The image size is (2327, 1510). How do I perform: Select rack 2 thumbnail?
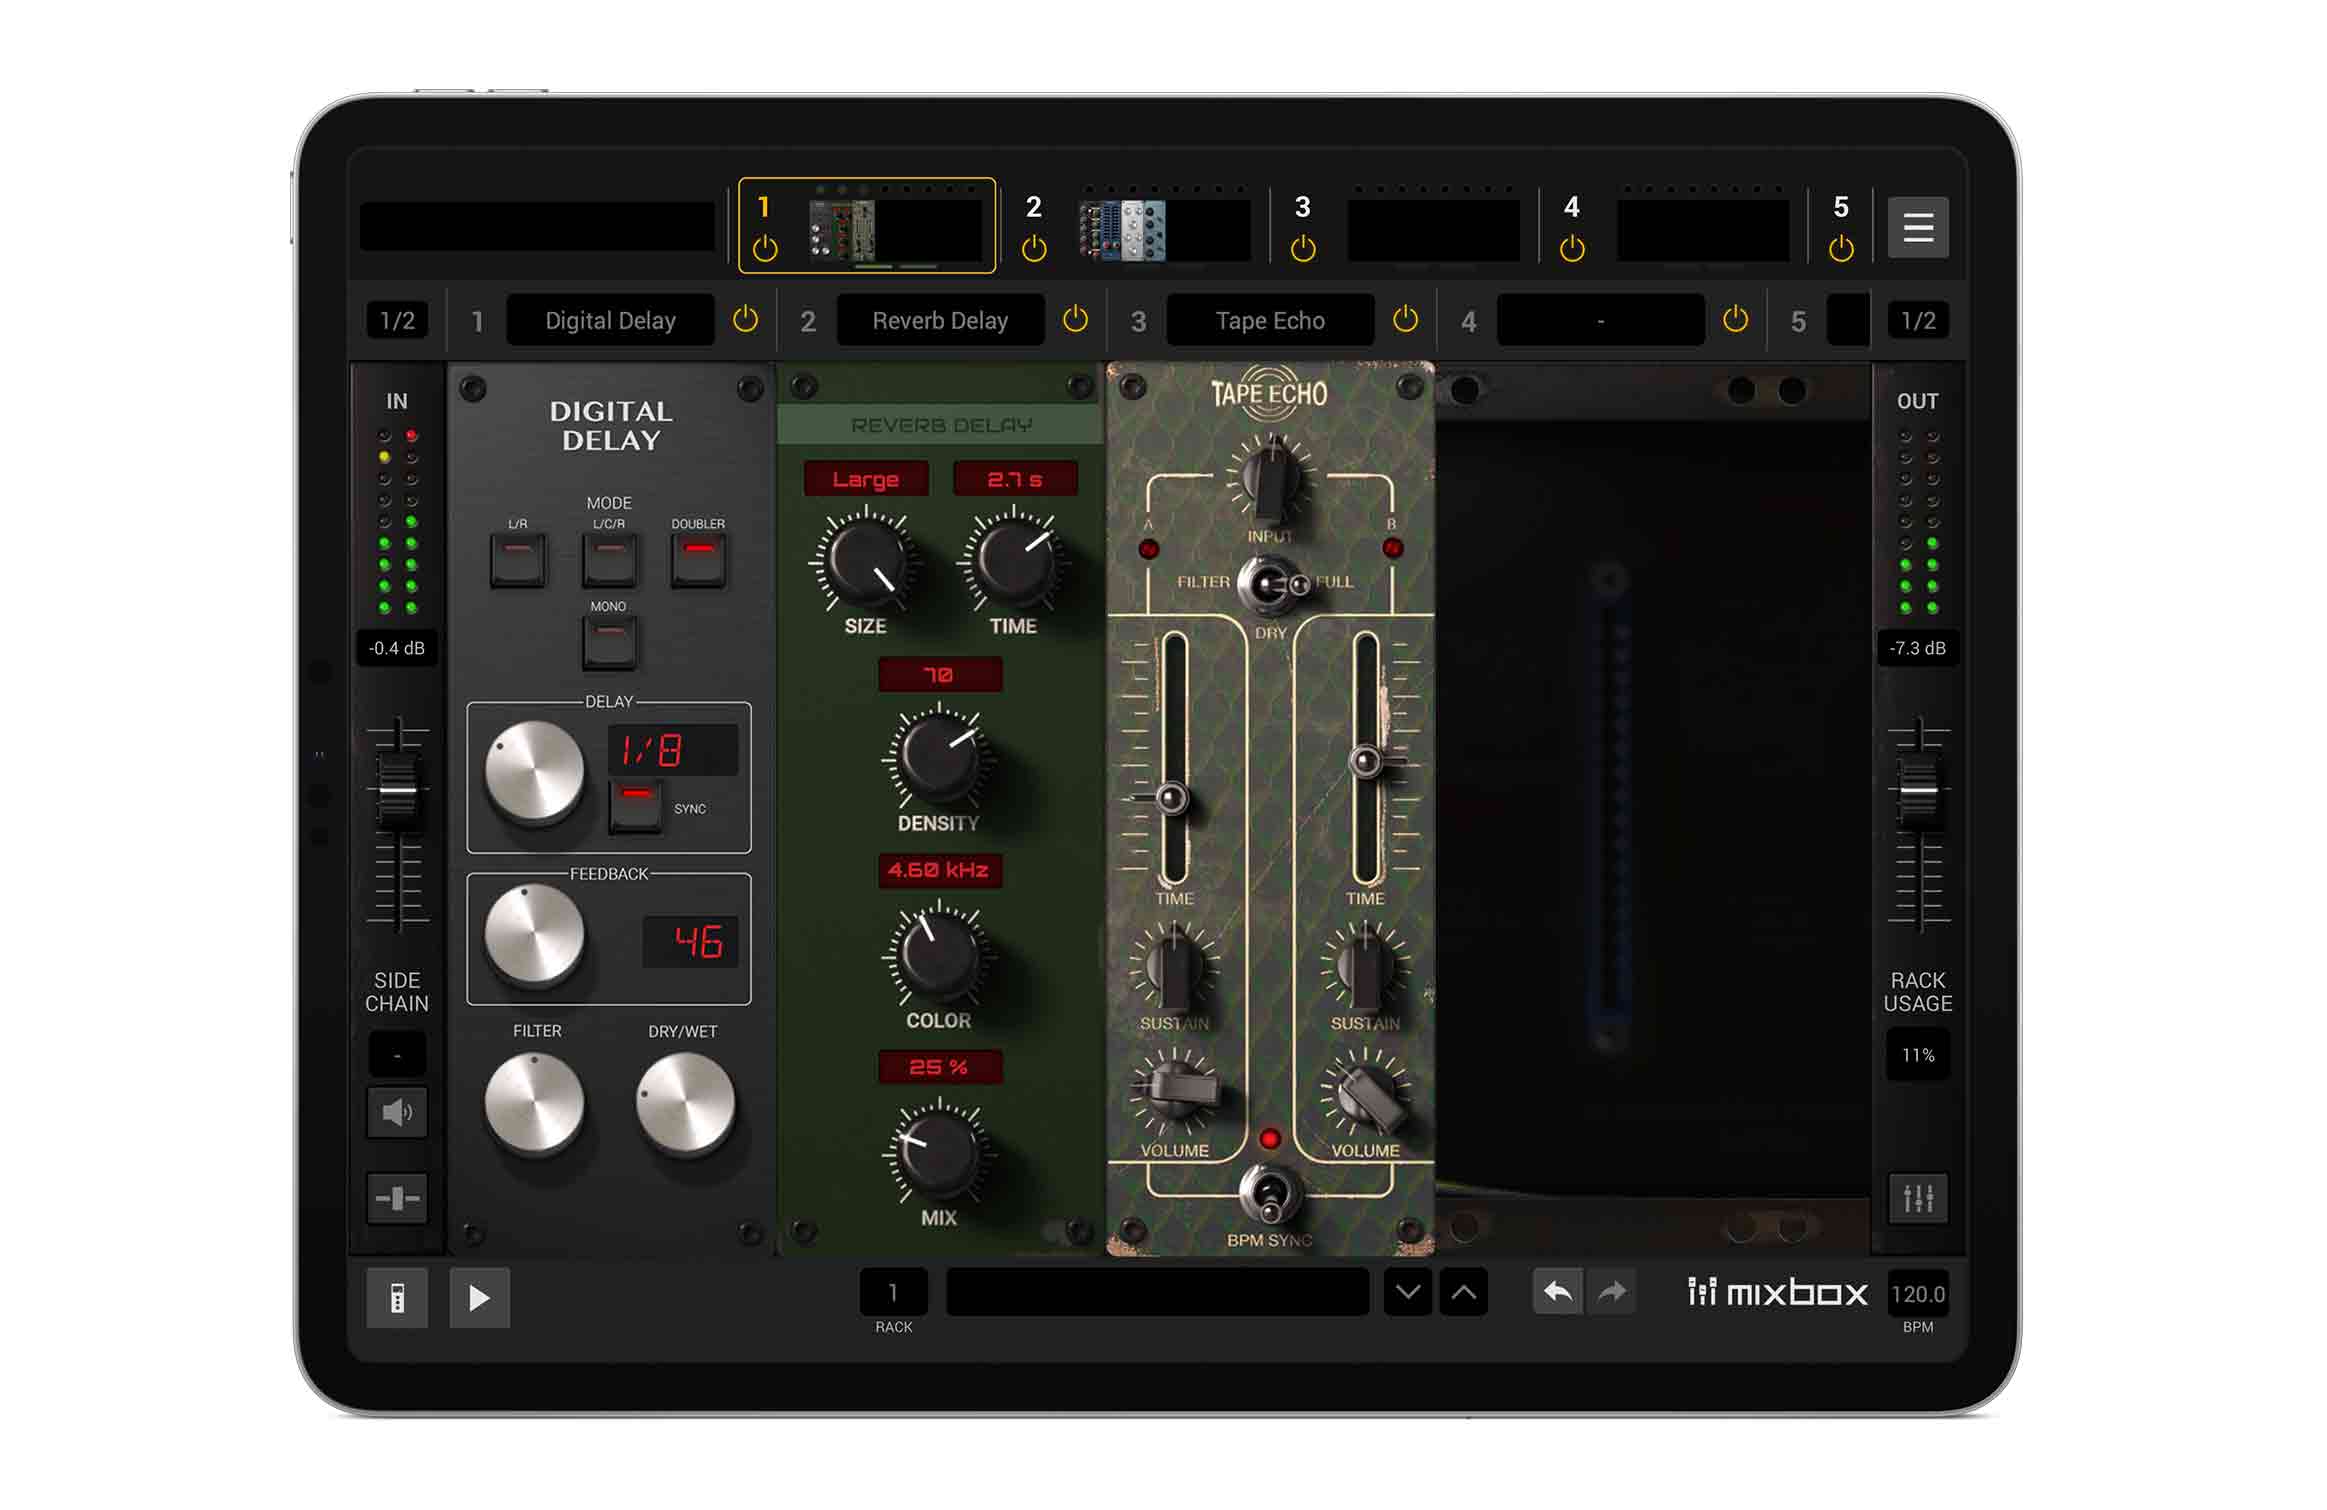(x=1164, y=230)
